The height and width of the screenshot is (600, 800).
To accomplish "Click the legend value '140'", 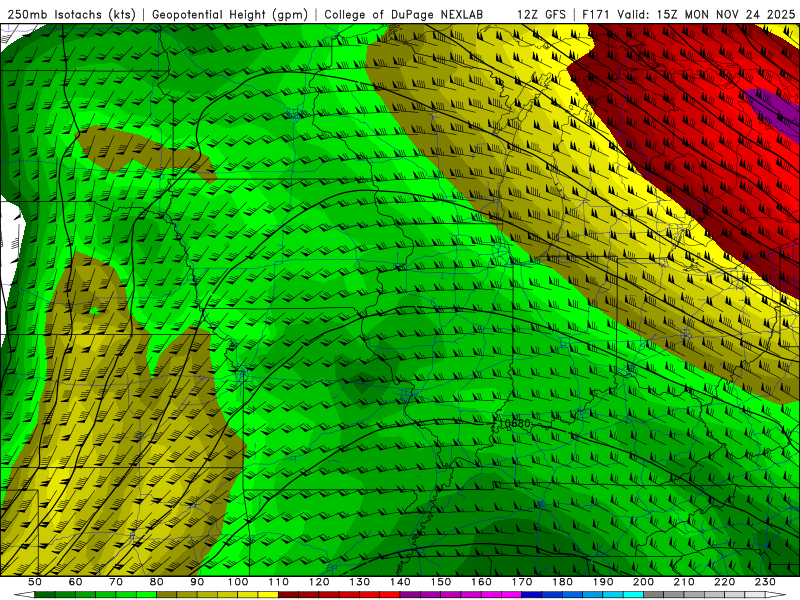I will (400, 582).
